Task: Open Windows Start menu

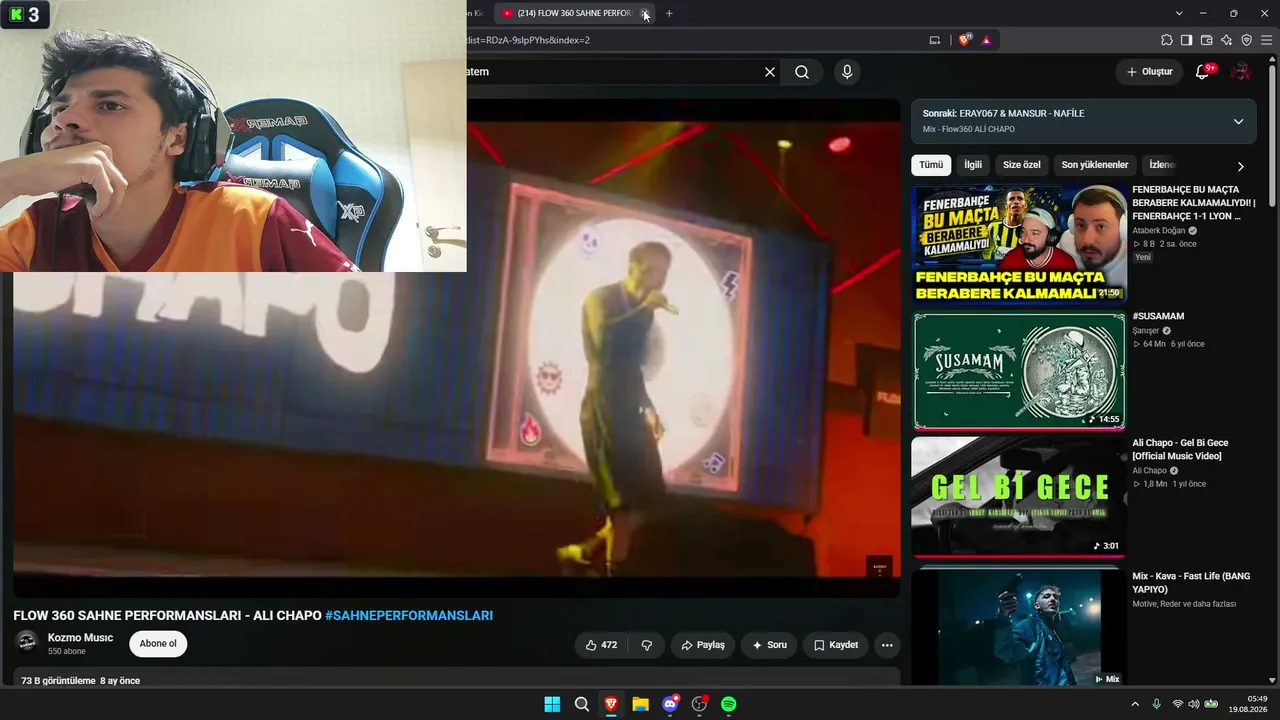Action: click(x=552, y=704)
